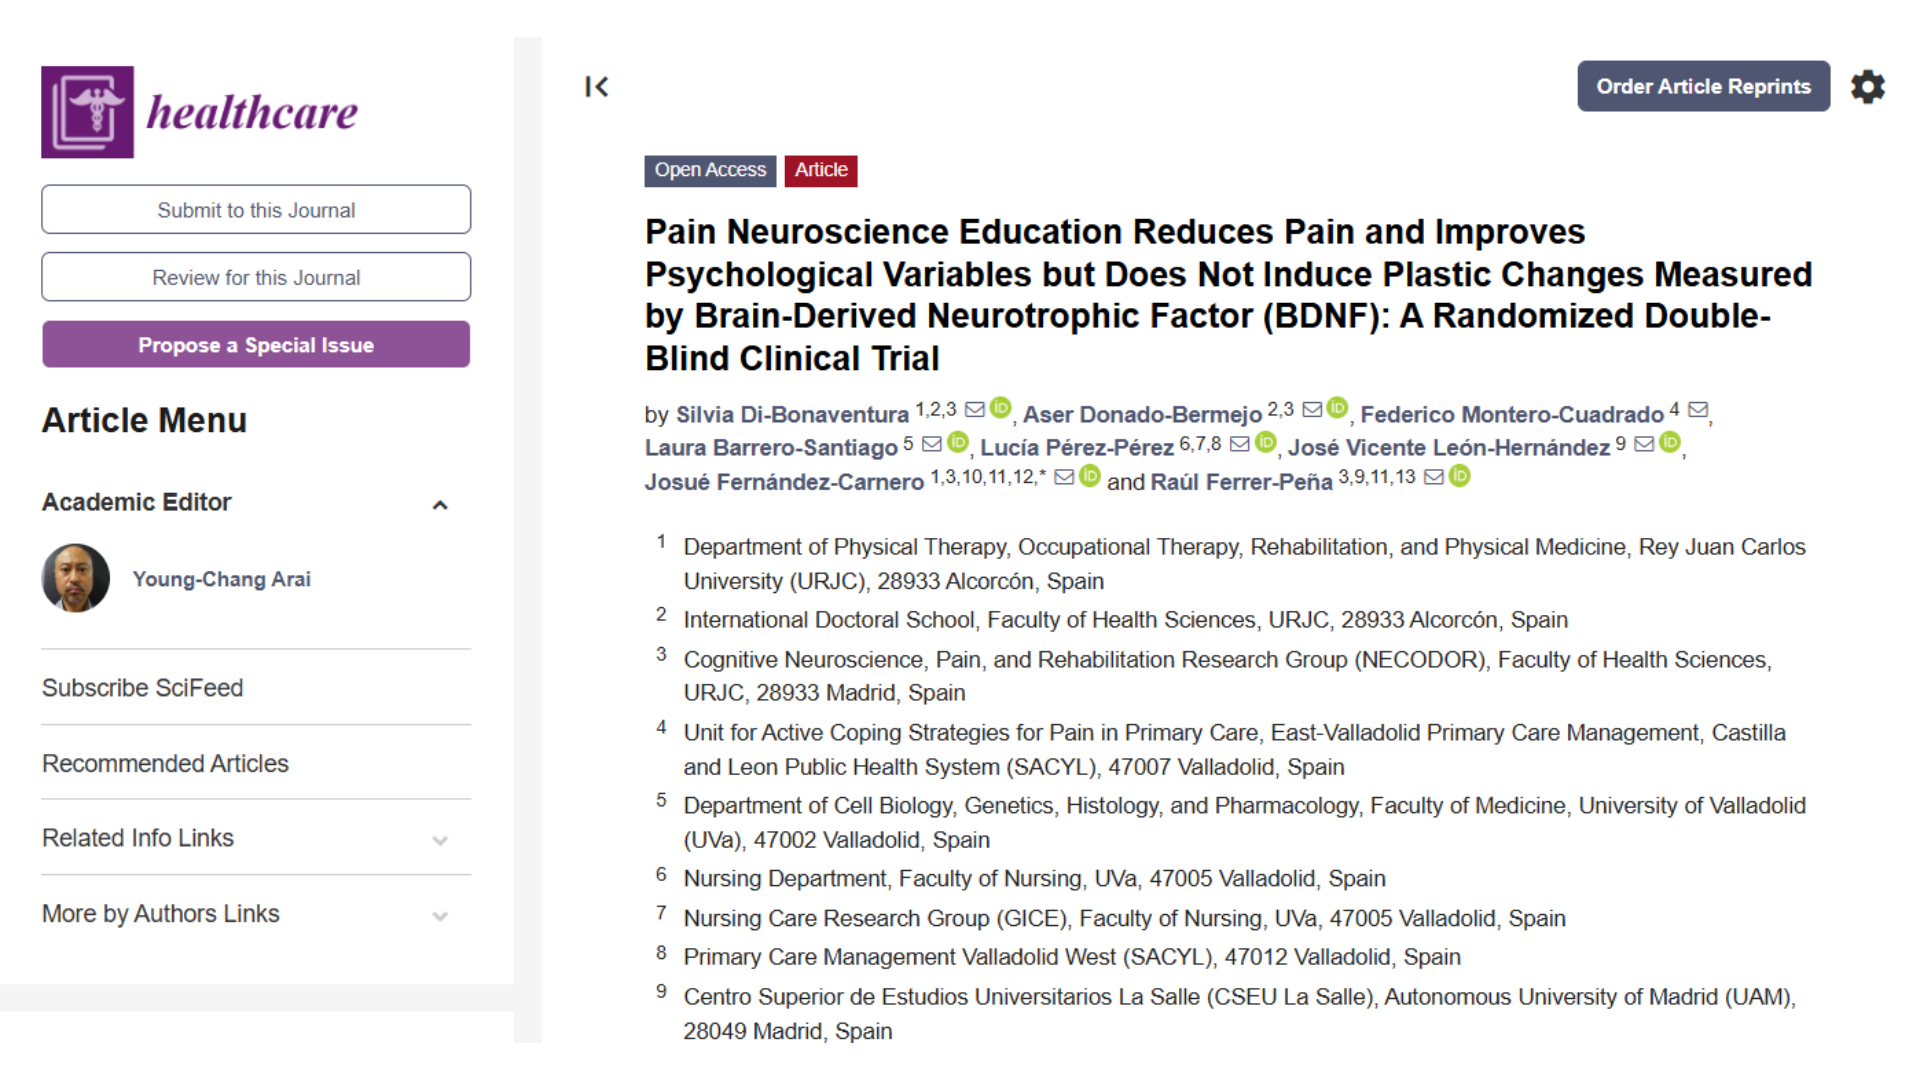
Task: Click Propose a Special Issue button
Action: click(256, 344)
